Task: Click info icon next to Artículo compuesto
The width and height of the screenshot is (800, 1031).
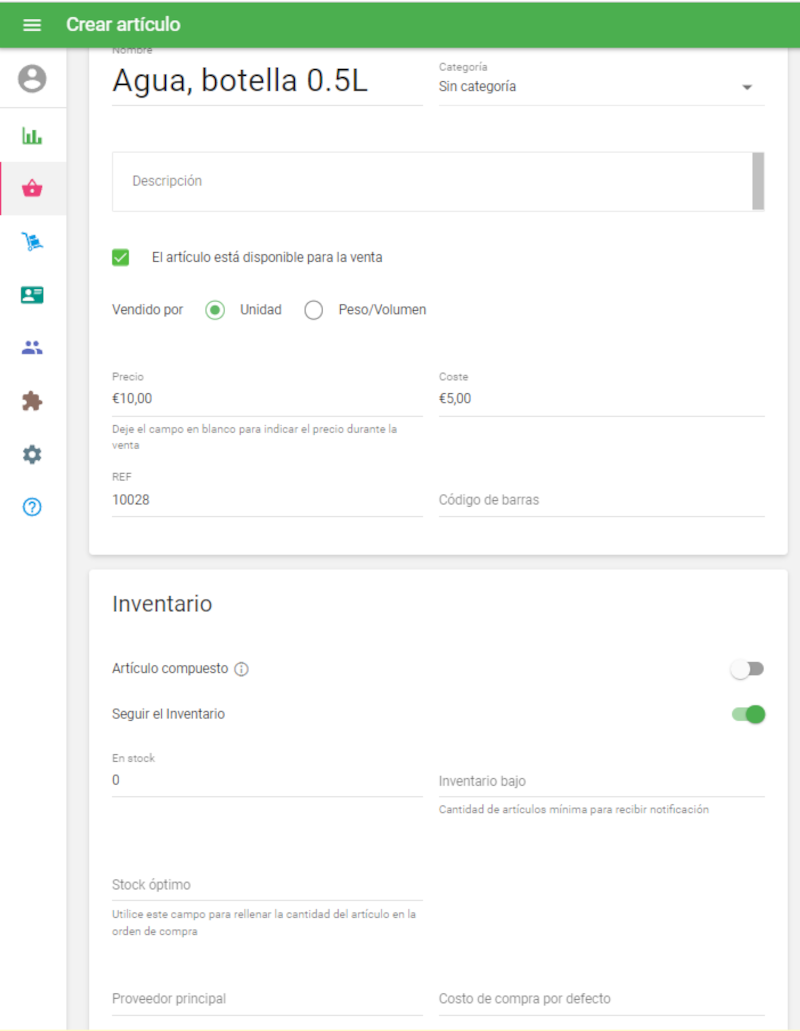Action: (241, 669)
